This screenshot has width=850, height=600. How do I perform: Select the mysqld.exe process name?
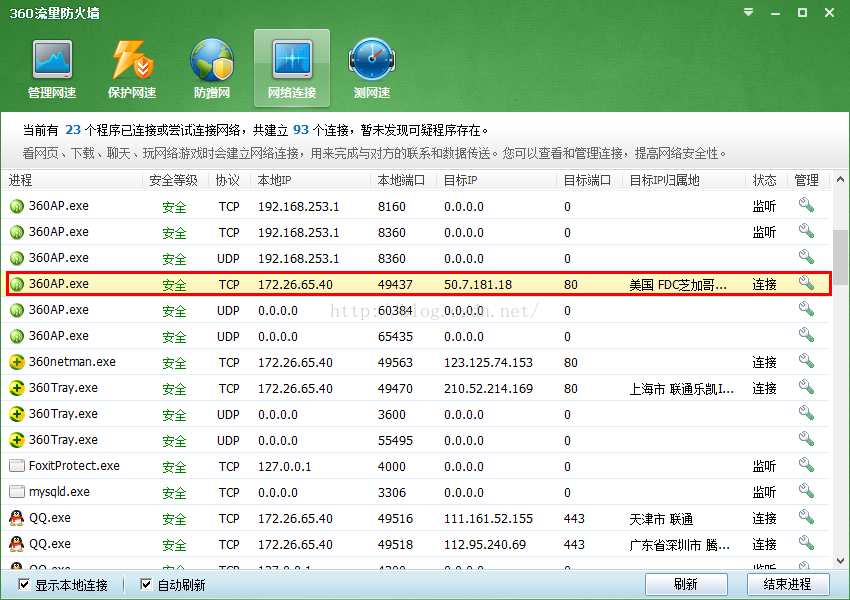59,492
